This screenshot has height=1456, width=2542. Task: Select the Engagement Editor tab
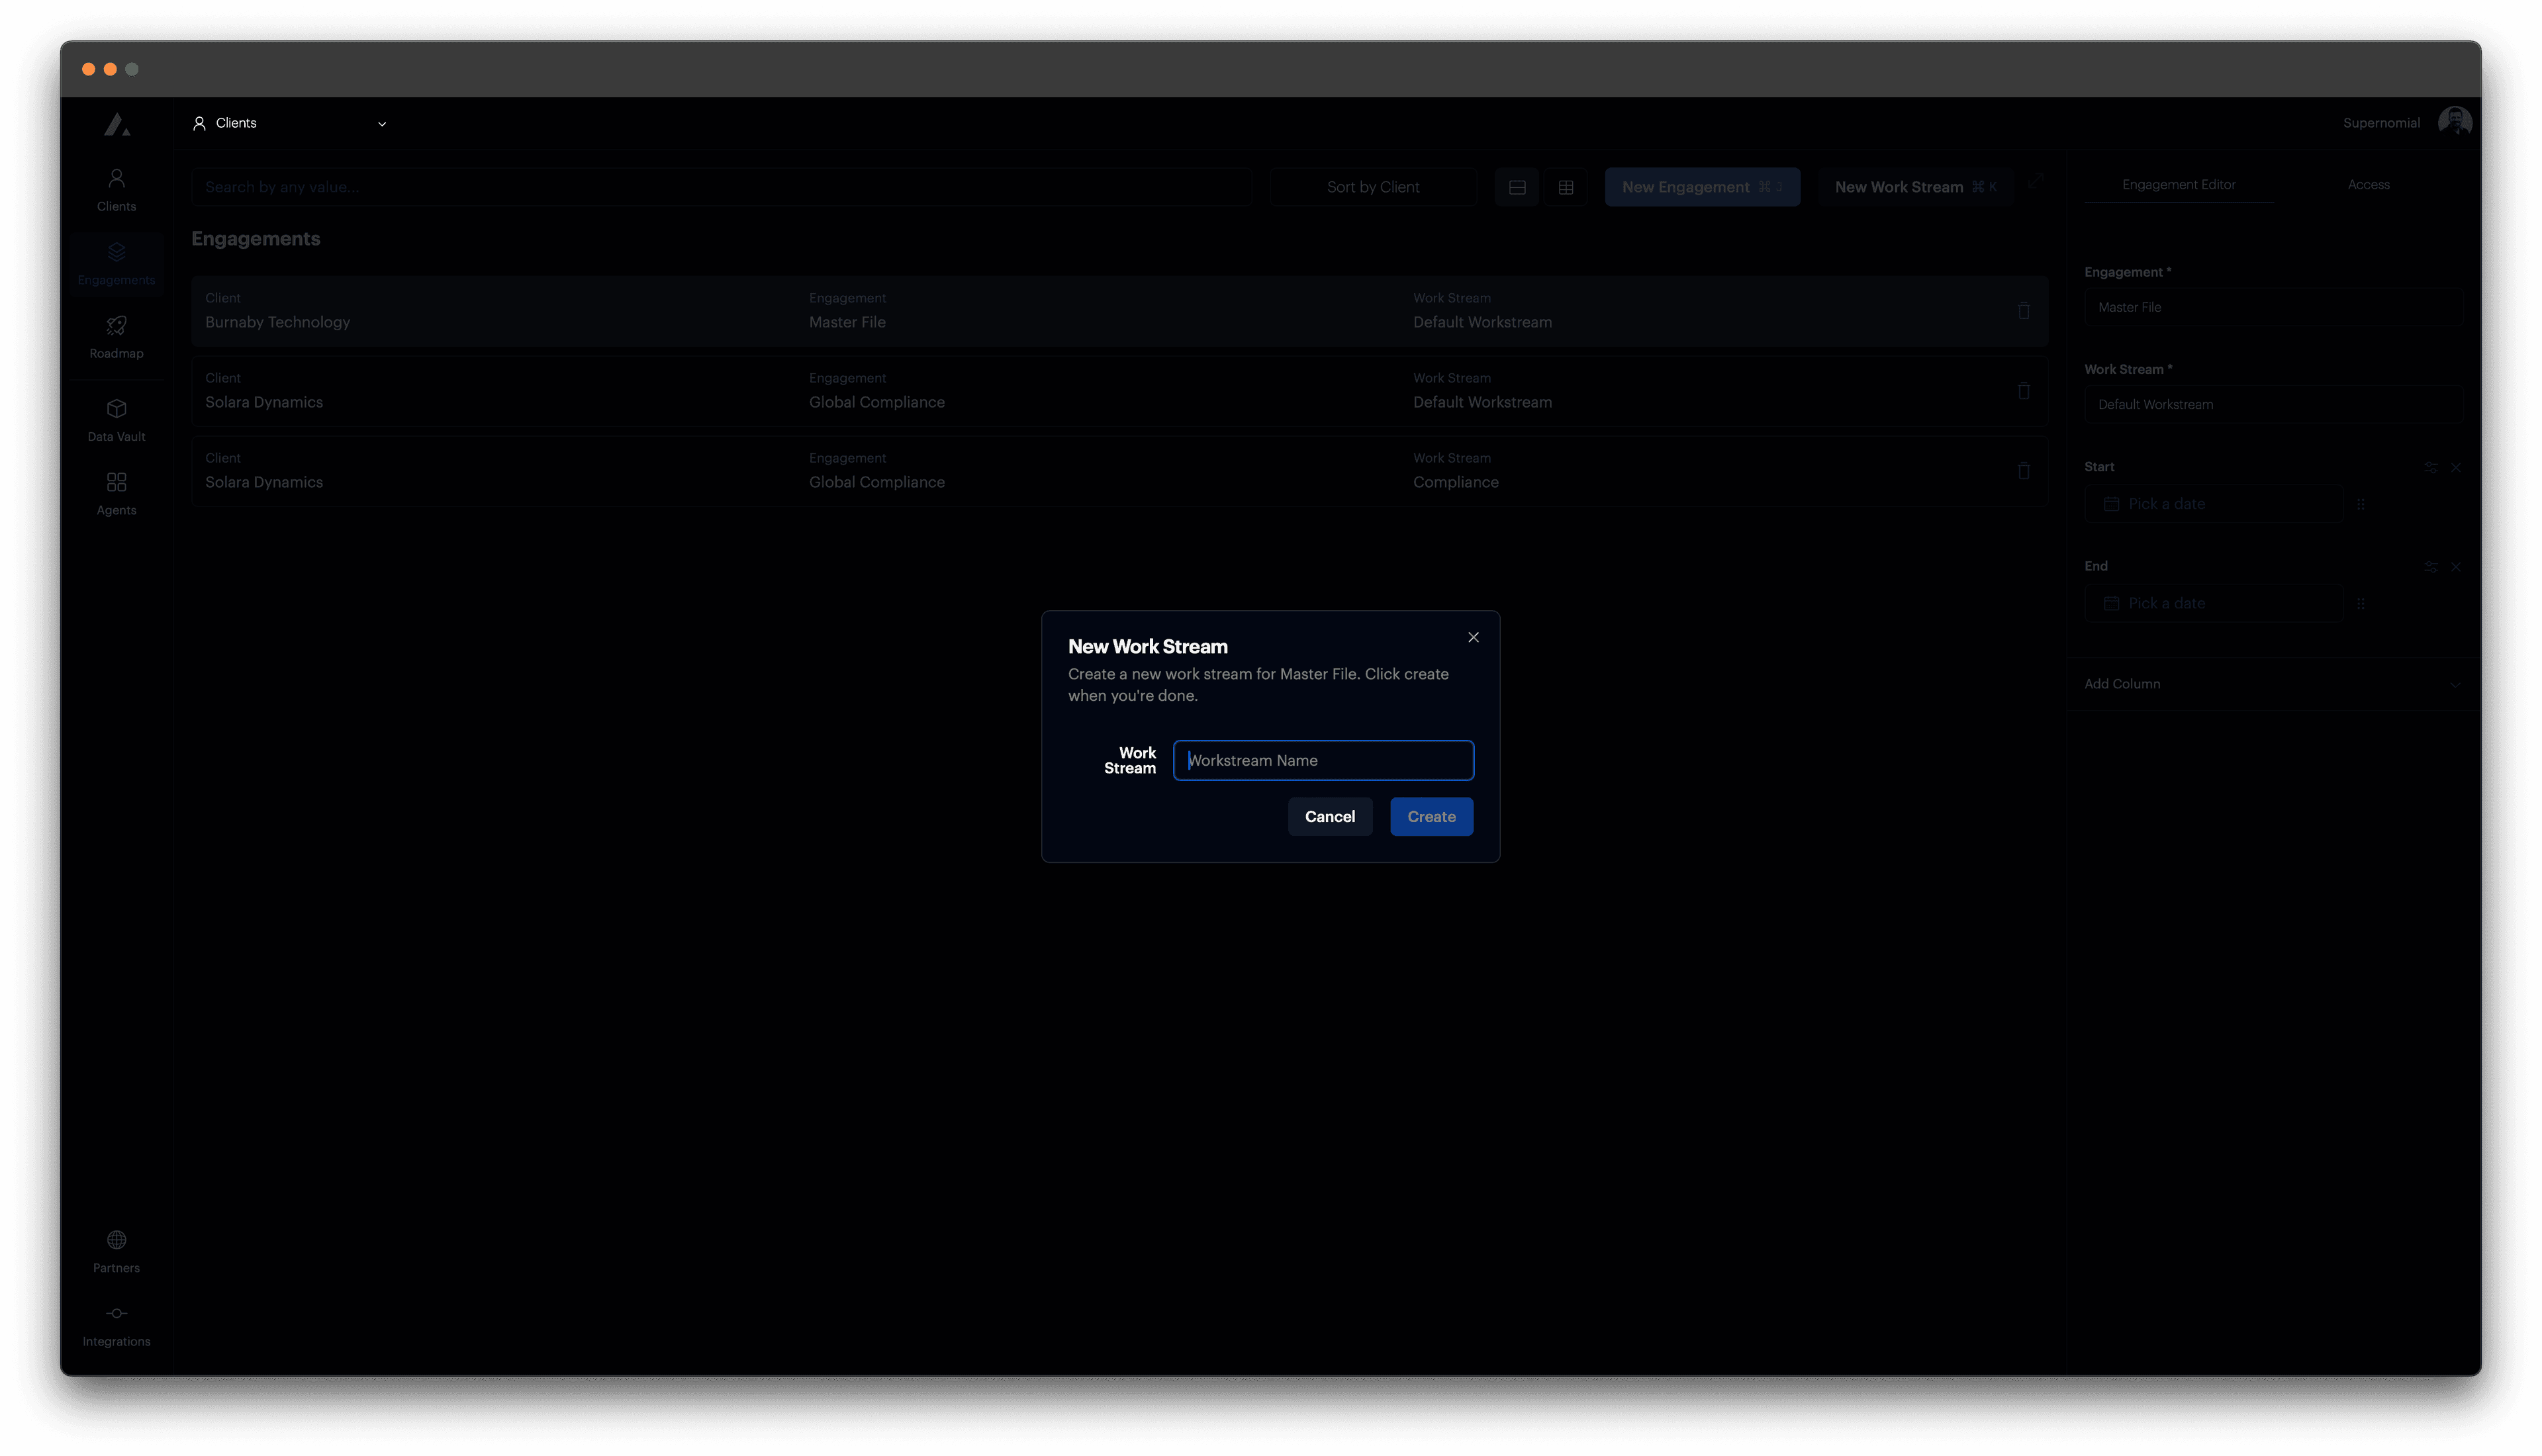(x=2178, y=184)
